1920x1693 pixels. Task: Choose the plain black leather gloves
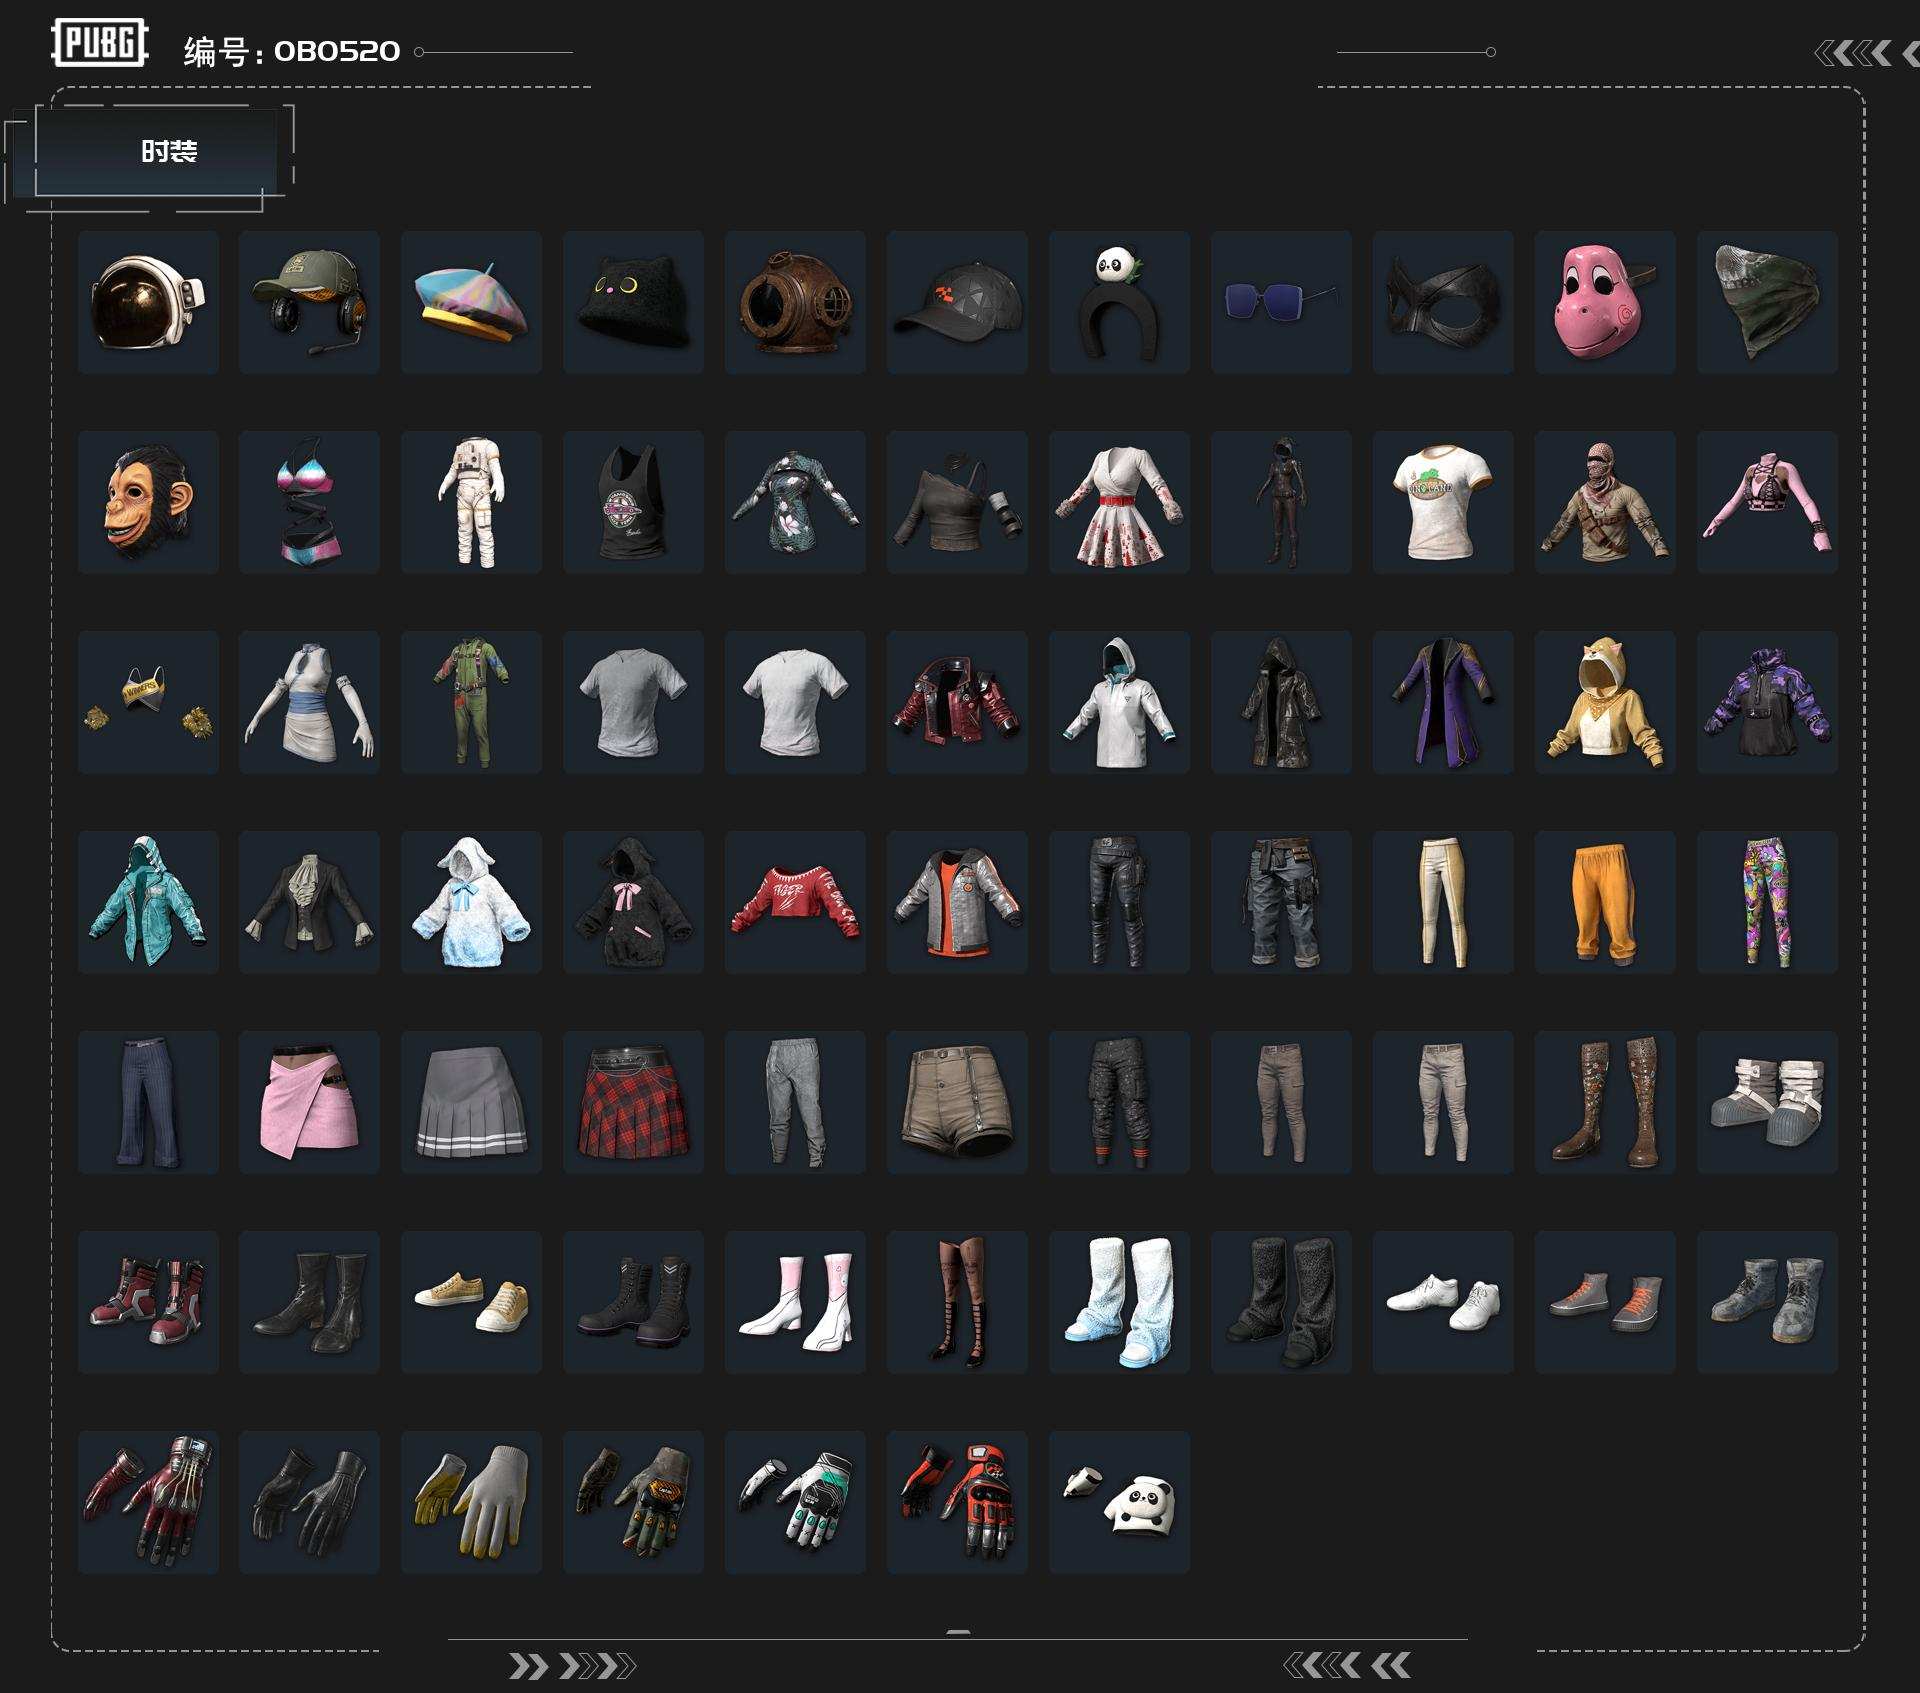310,1502
